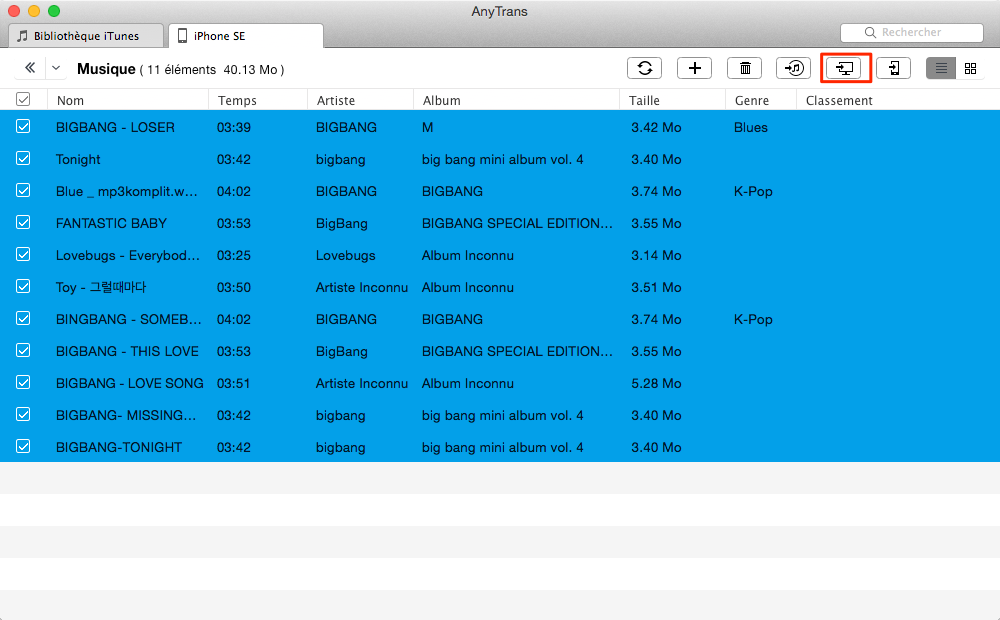Click the 3.42 Mo size value

tap(656, 127)
